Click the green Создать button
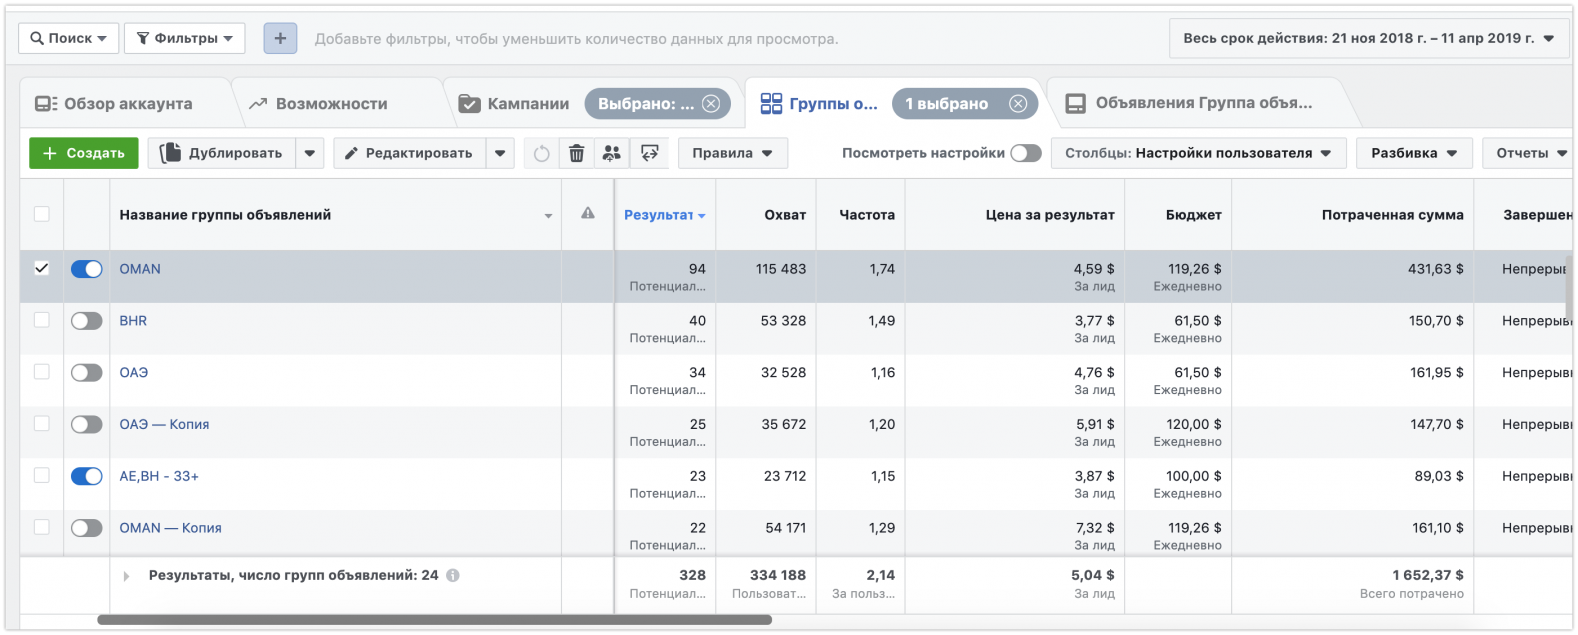 click(x=84, y=153)
